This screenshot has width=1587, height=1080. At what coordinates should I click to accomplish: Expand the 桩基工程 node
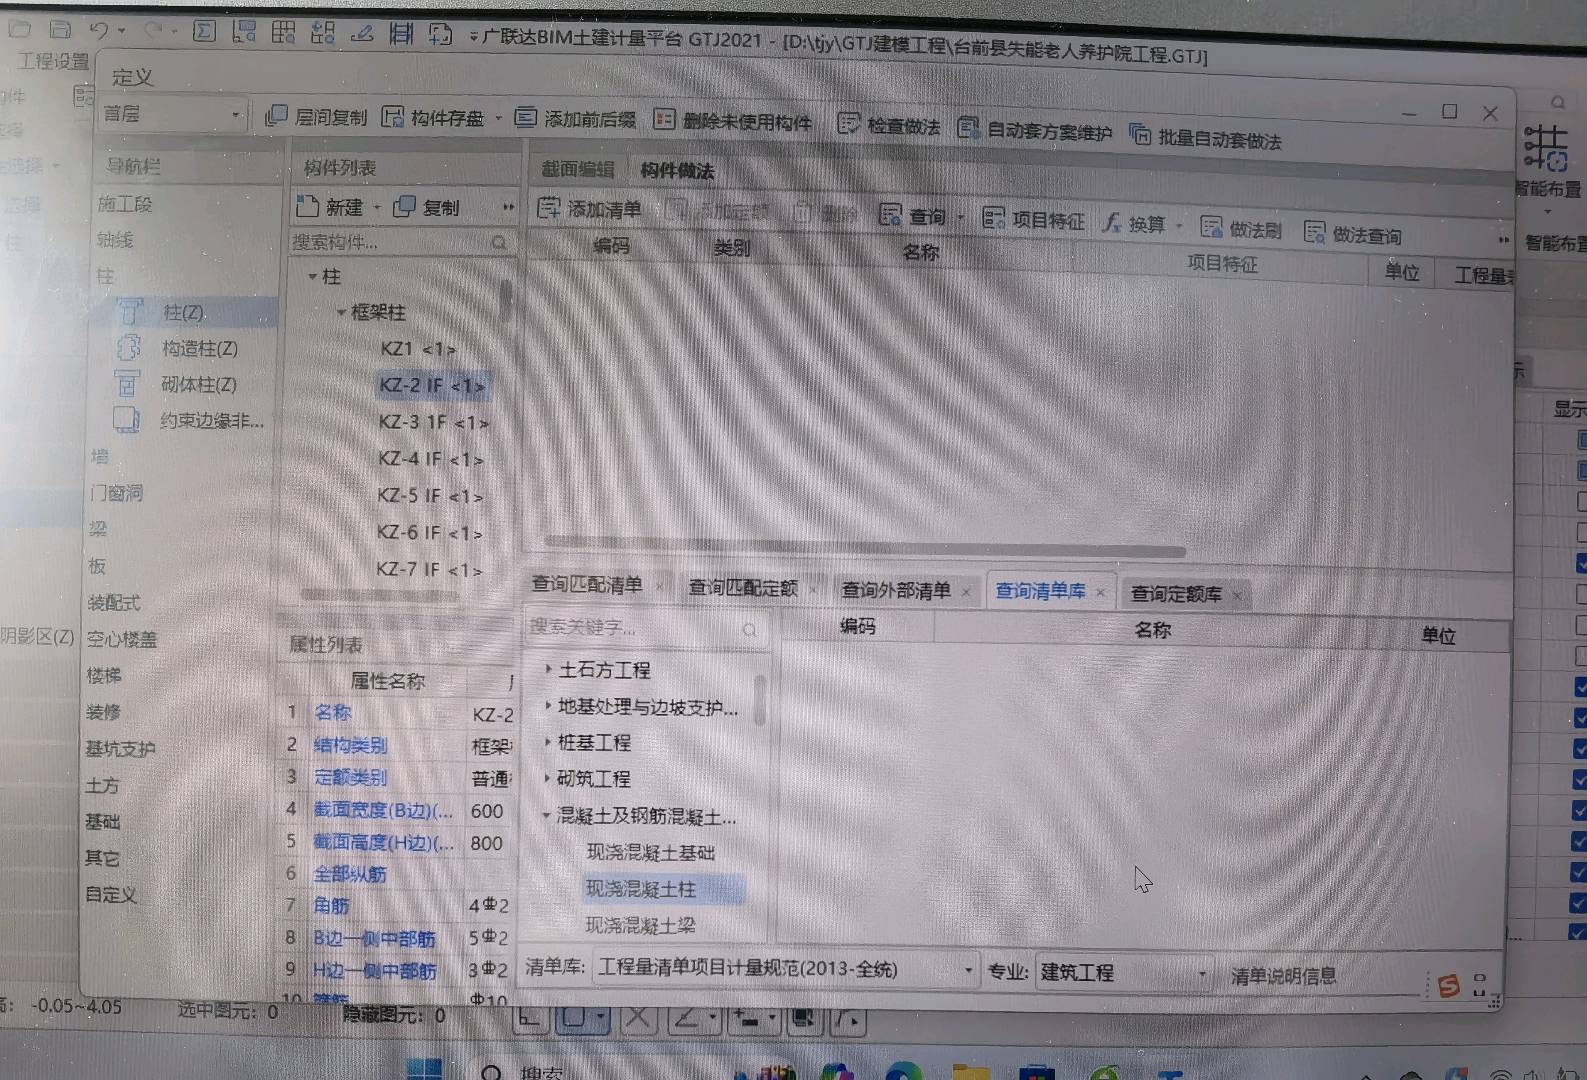pyautogui.click(x=547, y=741)
